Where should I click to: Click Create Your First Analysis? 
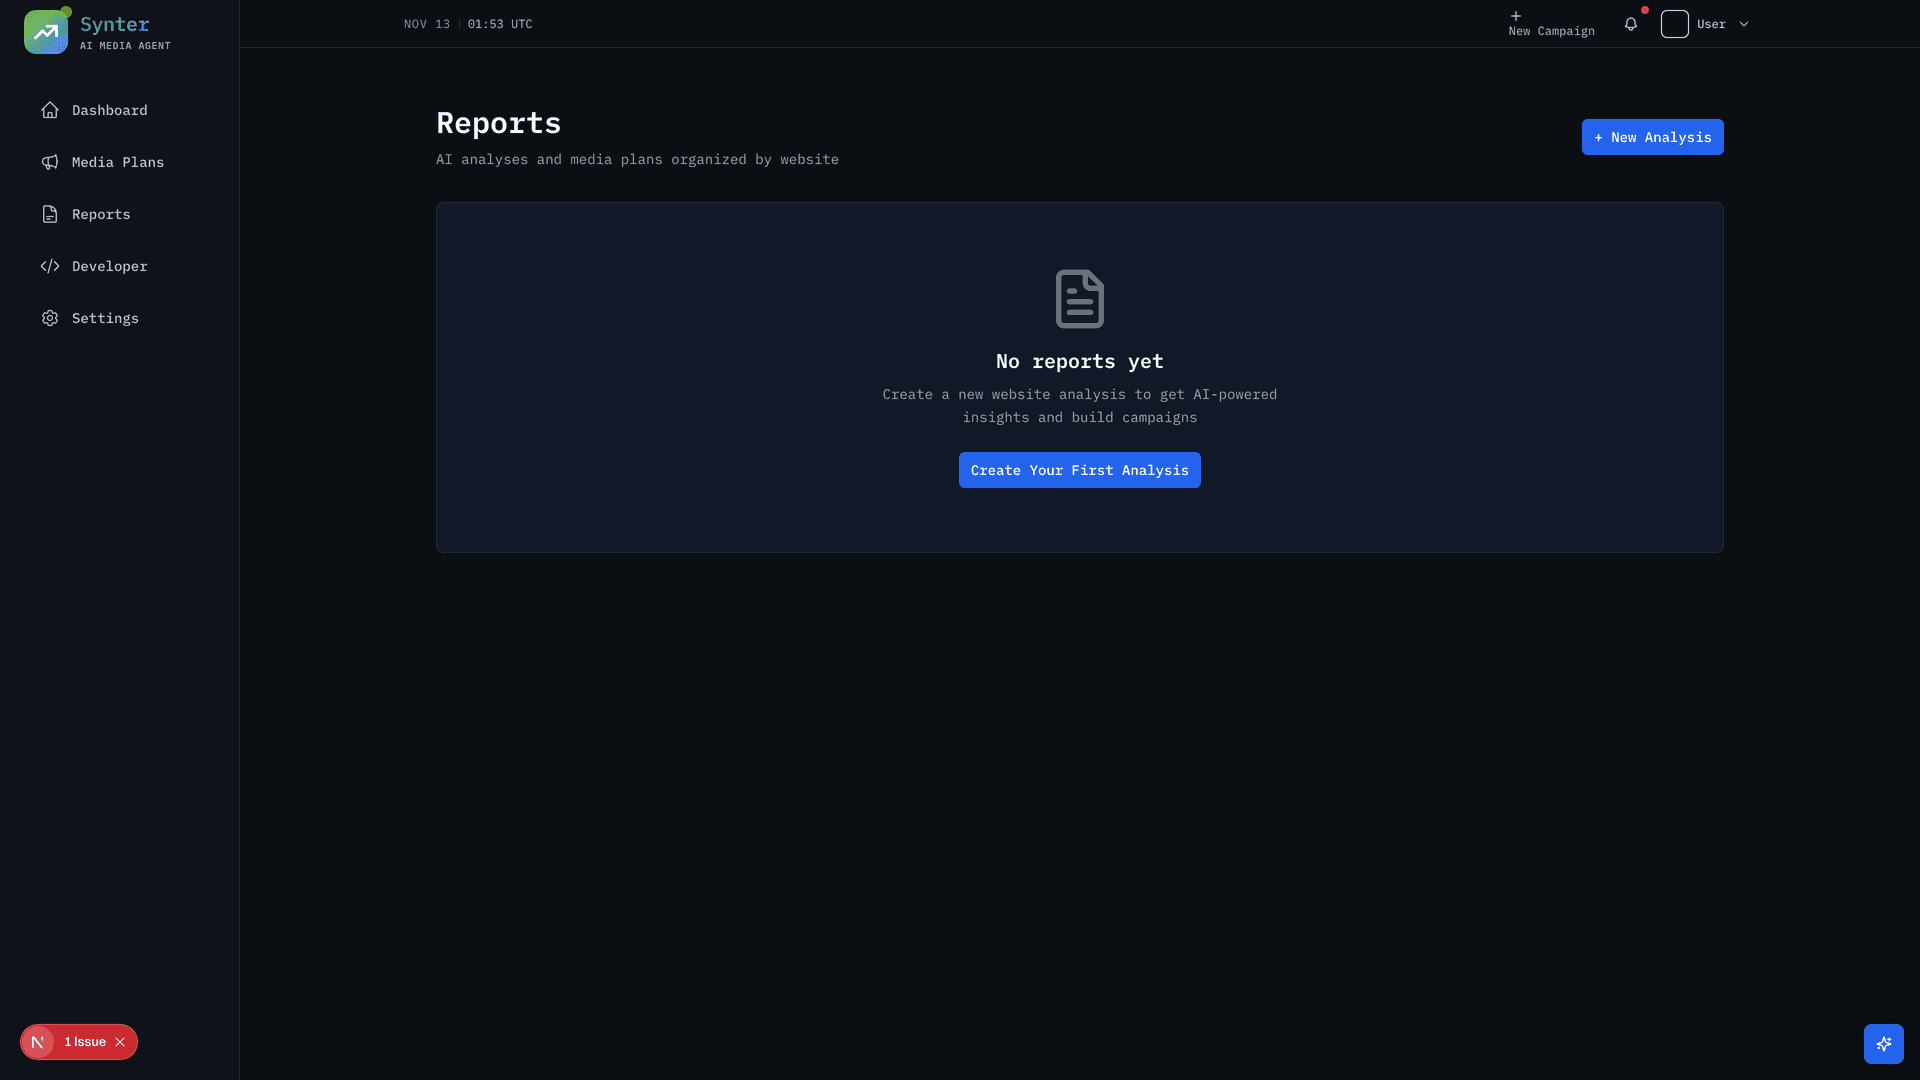click(x=1079, y=470)
